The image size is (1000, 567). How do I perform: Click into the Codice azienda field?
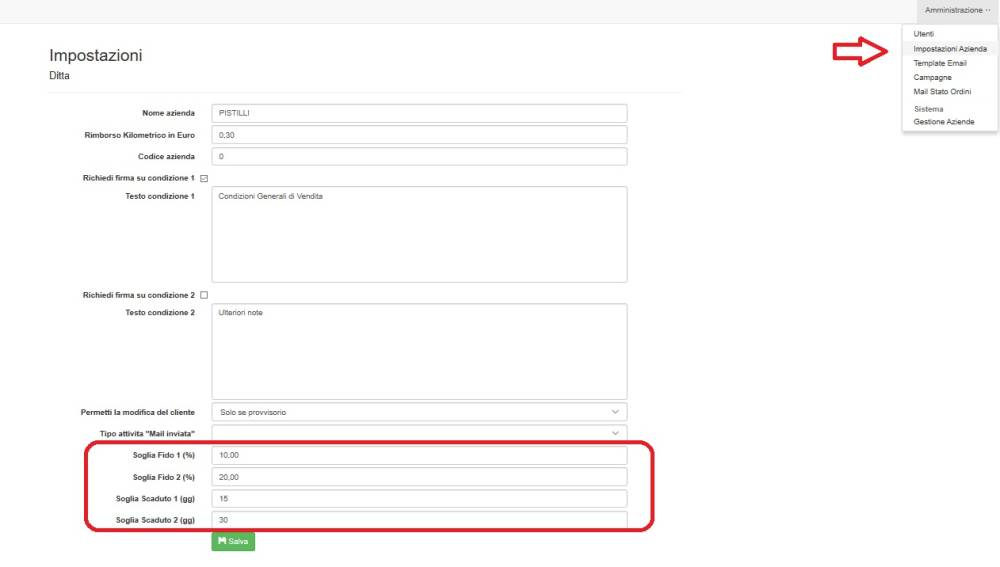(x=419, y=156)
